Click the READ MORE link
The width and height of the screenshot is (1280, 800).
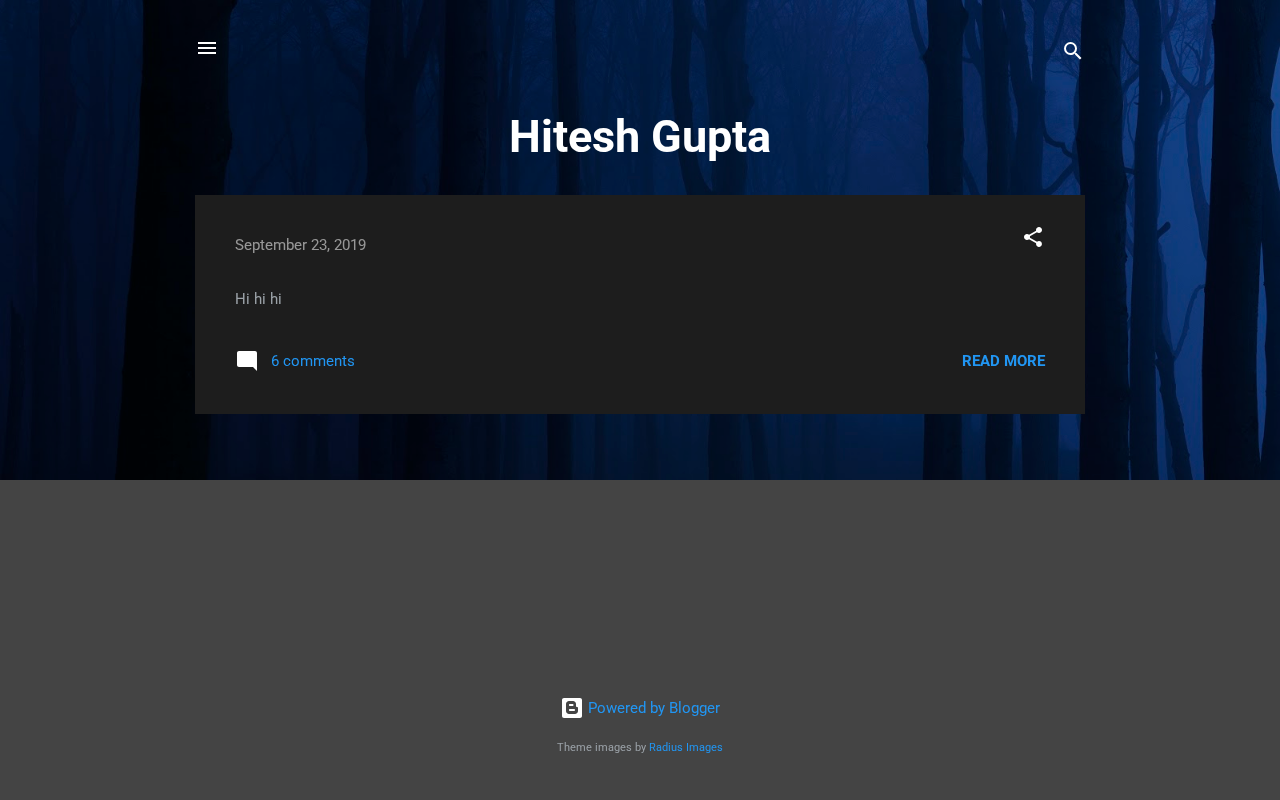pos(1004,361)
